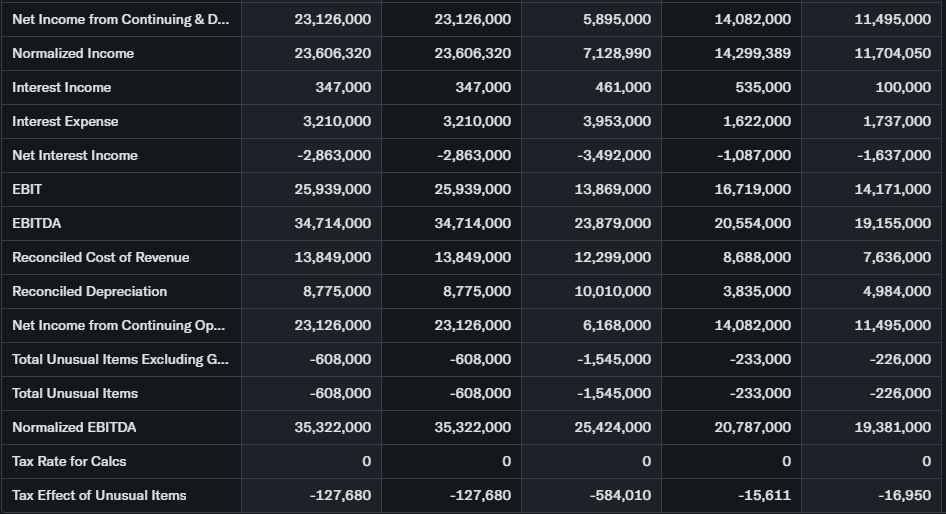Click the Interest Expense row label
The image size is (946, 514).
pyautogui.click(x=65, y=122)
